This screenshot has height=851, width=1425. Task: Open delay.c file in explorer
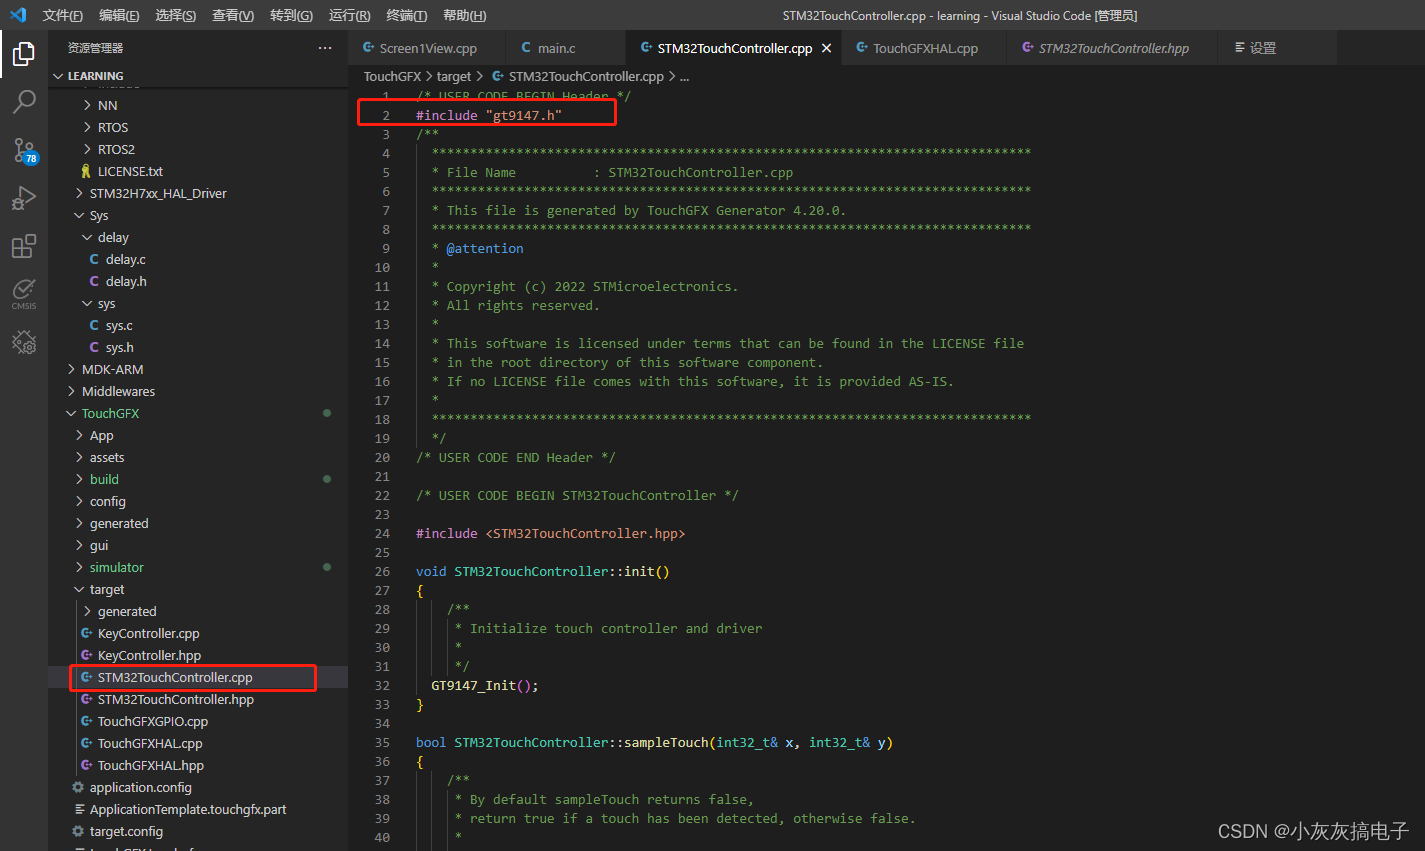coord(125,259)
